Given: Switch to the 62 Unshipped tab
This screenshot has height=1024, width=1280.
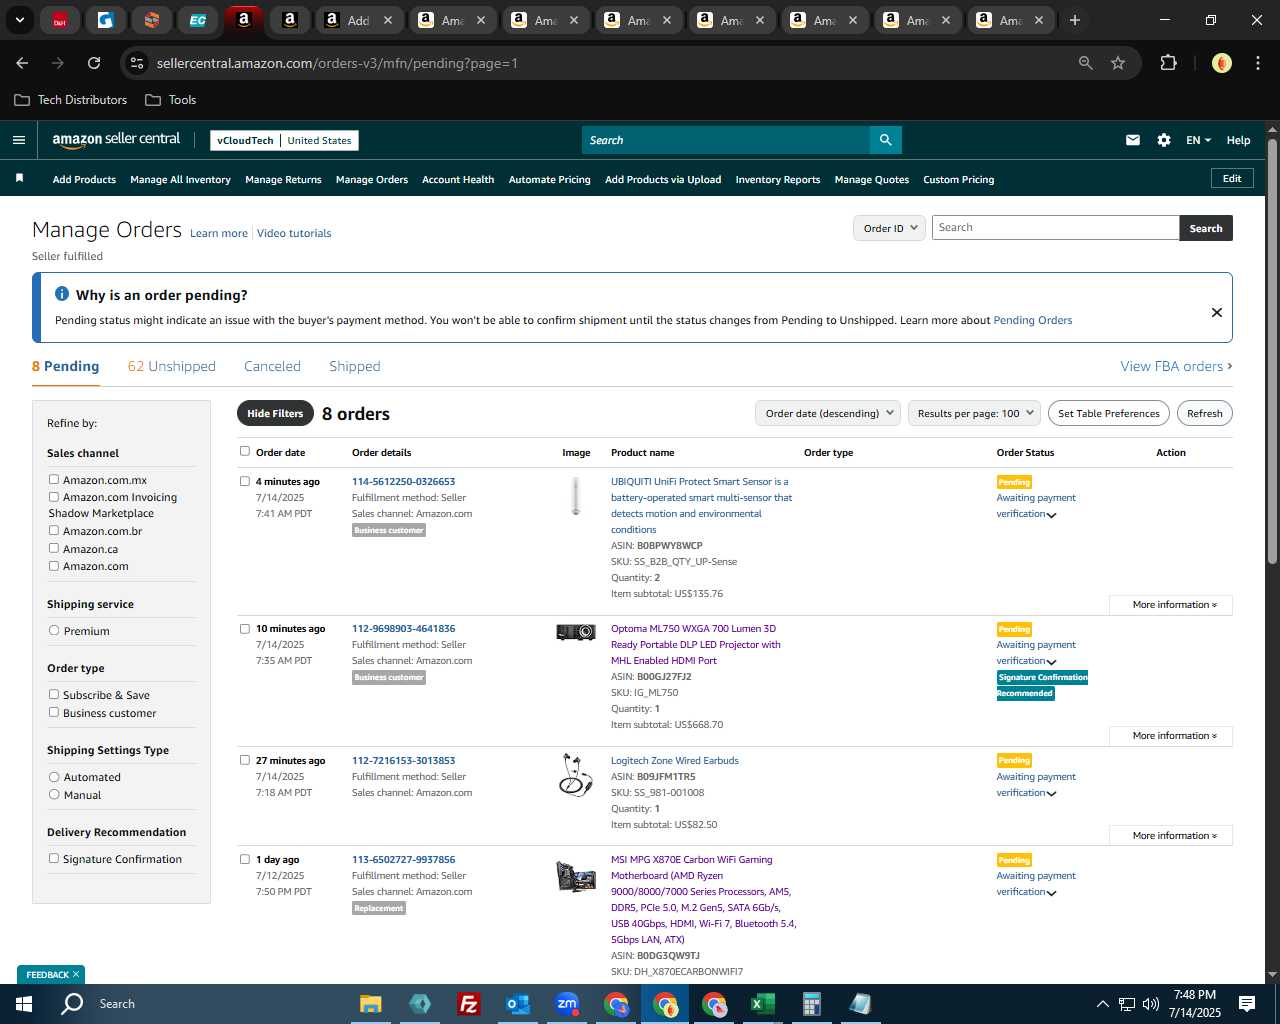Looking at the screenshot, I should click(x=172, y=366).
